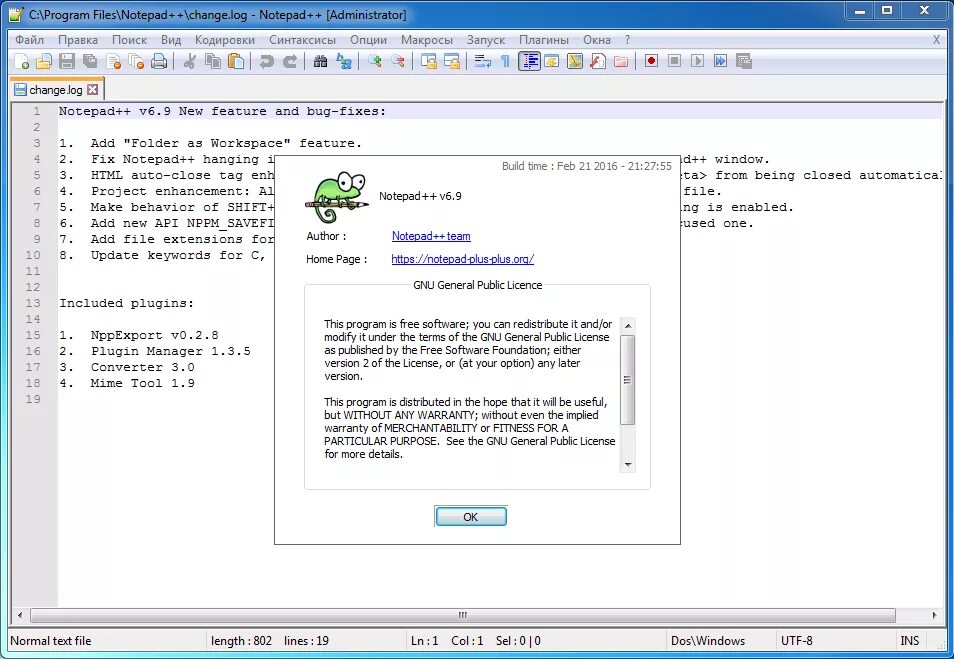Viewport: 954px width, 659px height.
Task: Open the Поиск menu
Action: [129, 40]
